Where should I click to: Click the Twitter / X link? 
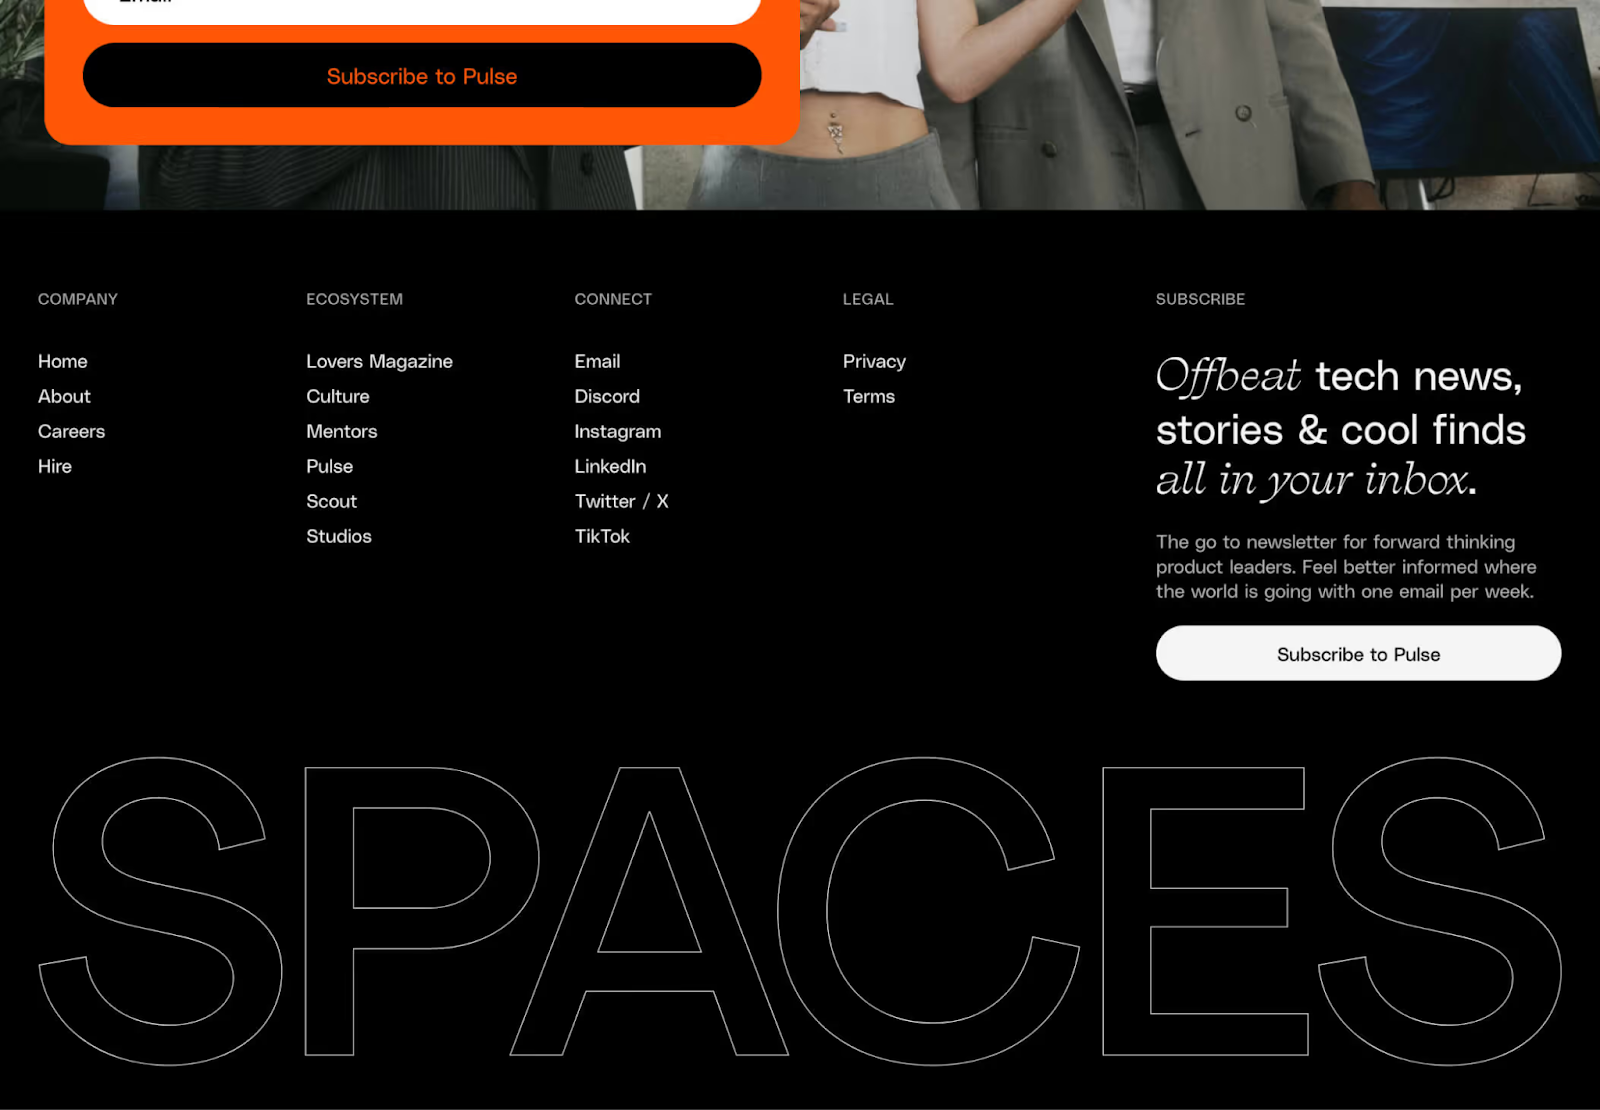pyautogui.click(x=621, y=501)
